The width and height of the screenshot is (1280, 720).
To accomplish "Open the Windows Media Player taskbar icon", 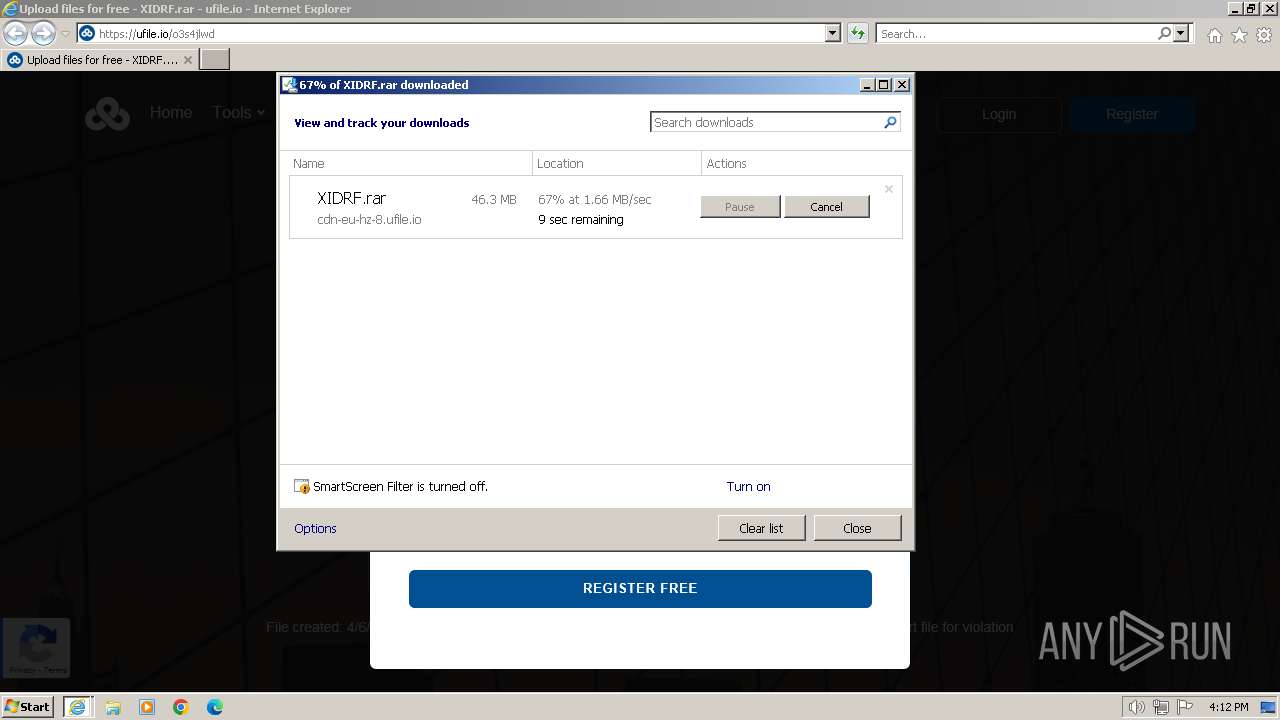I will pos(147,707).
